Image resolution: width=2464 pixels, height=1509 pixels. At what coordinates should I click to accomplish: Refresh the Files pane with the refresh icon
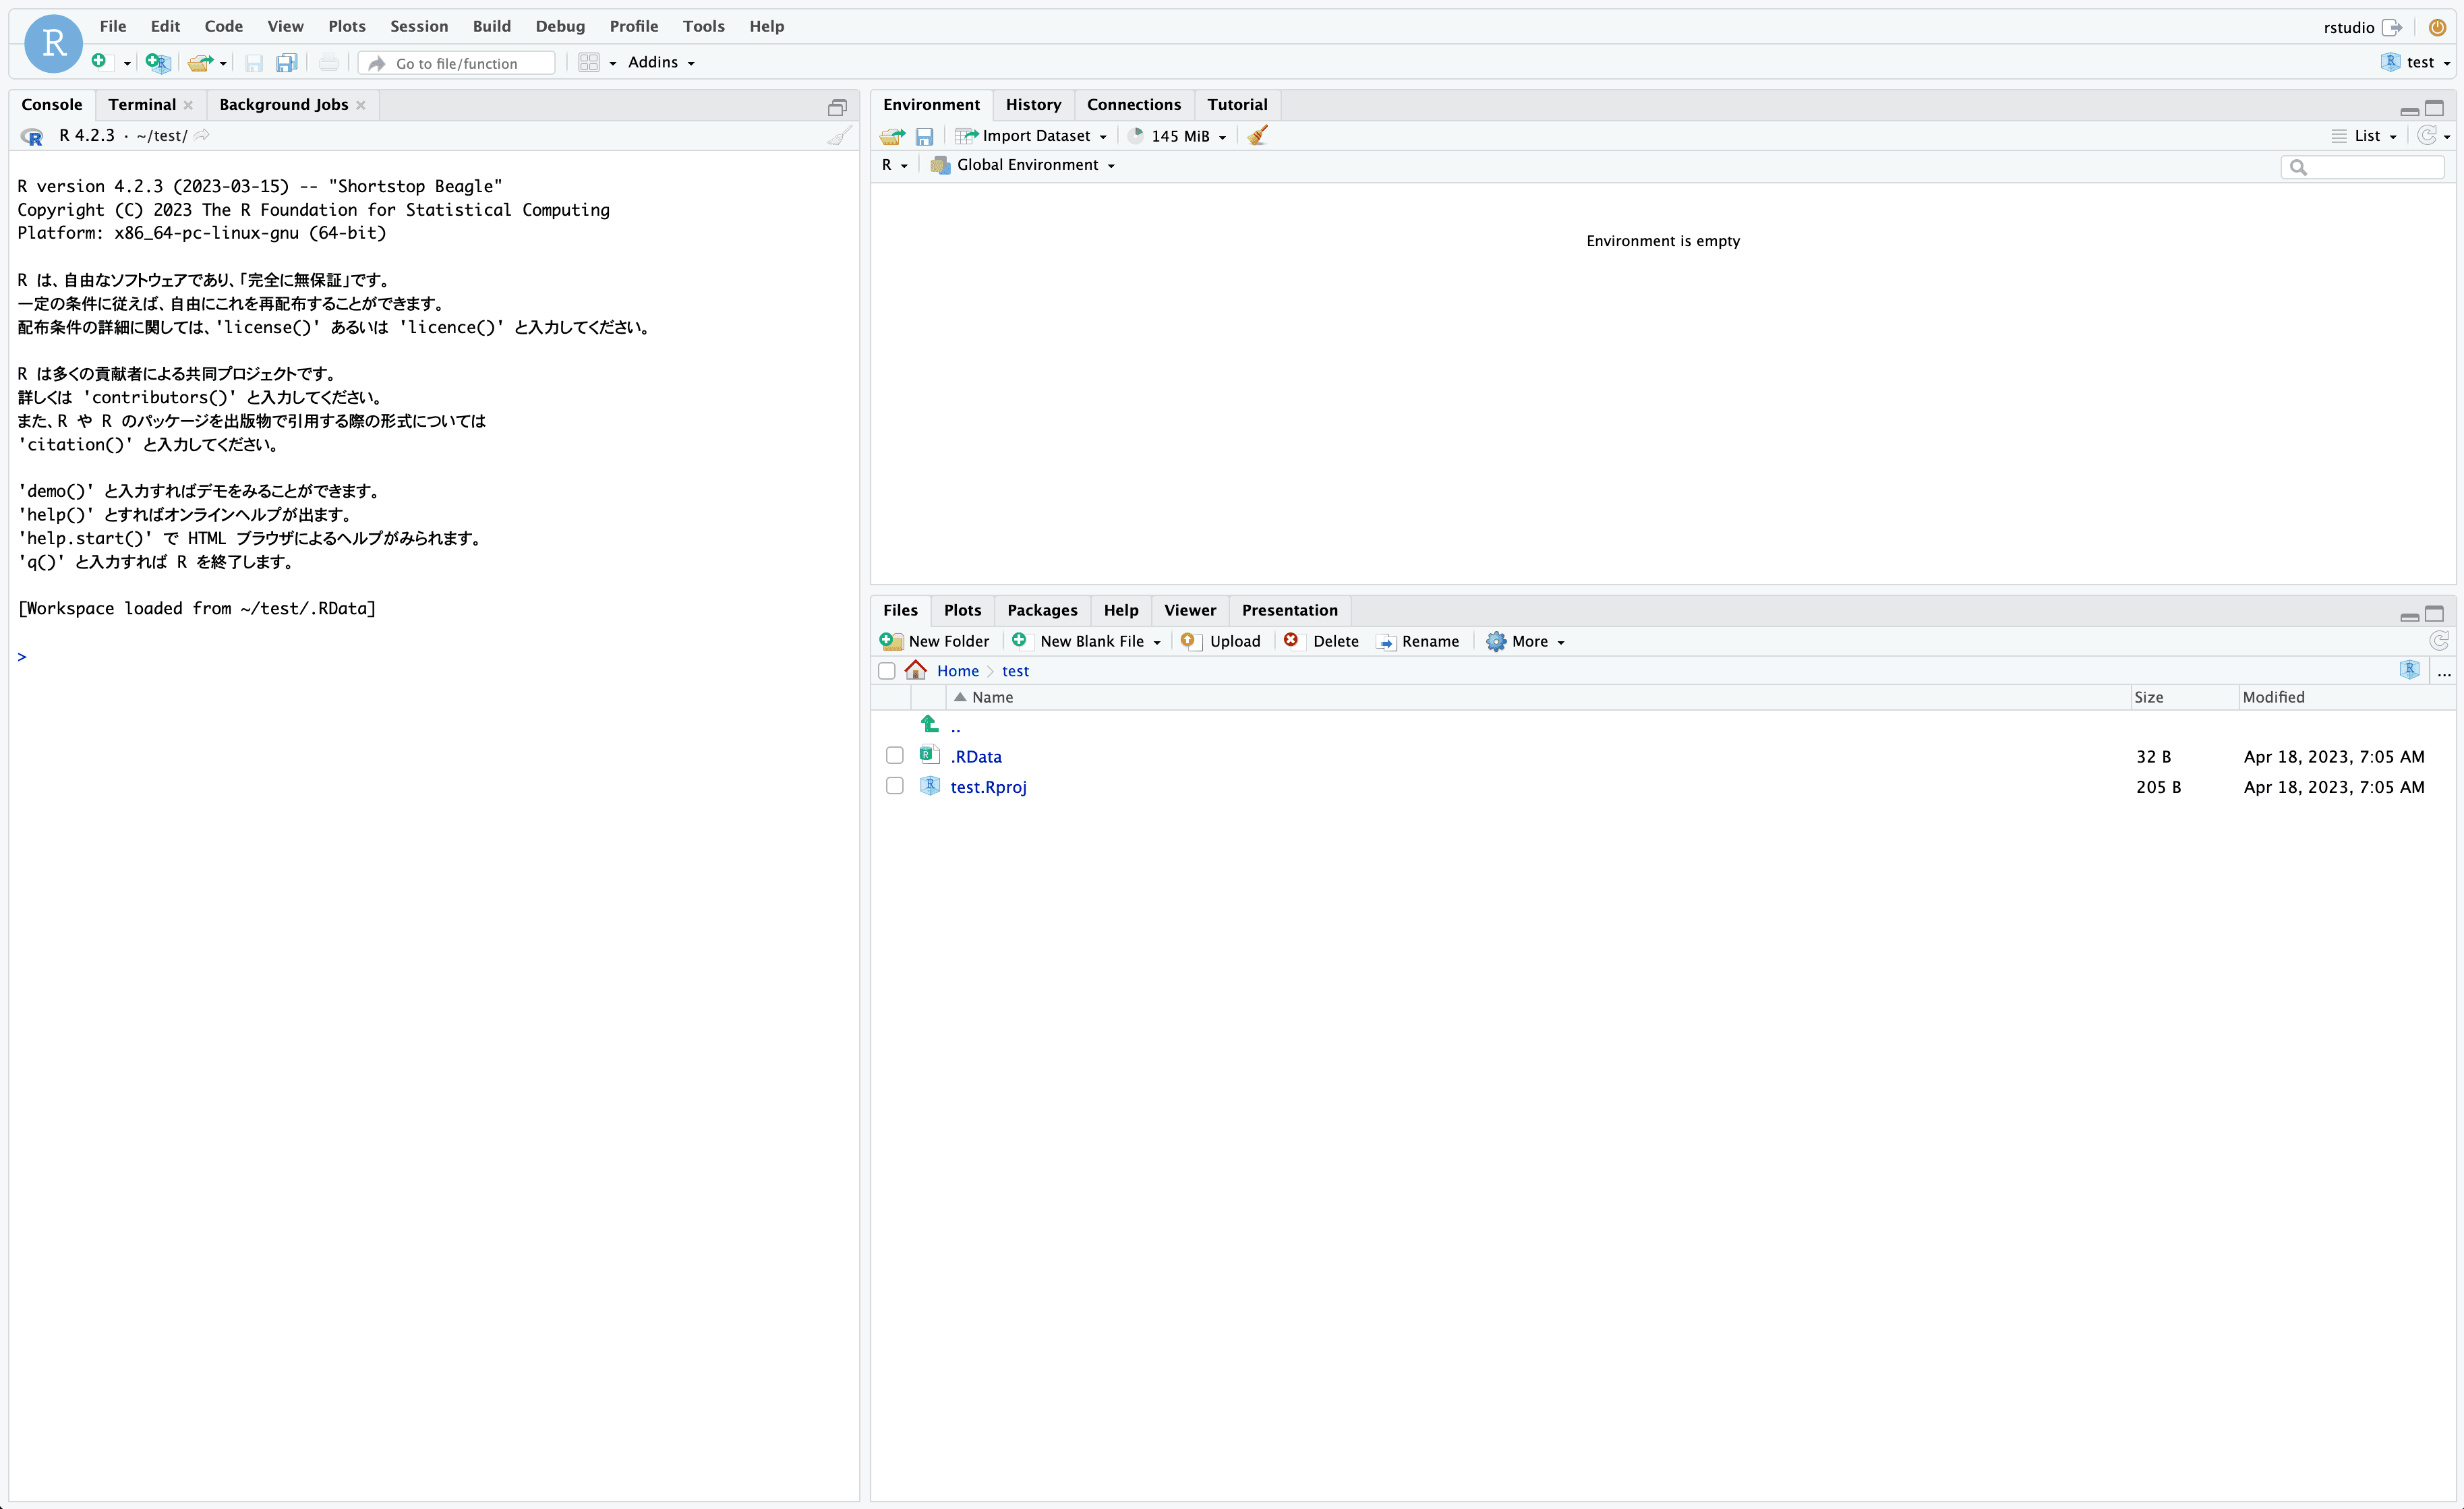pyautogui.click(x=2440, y=641)
